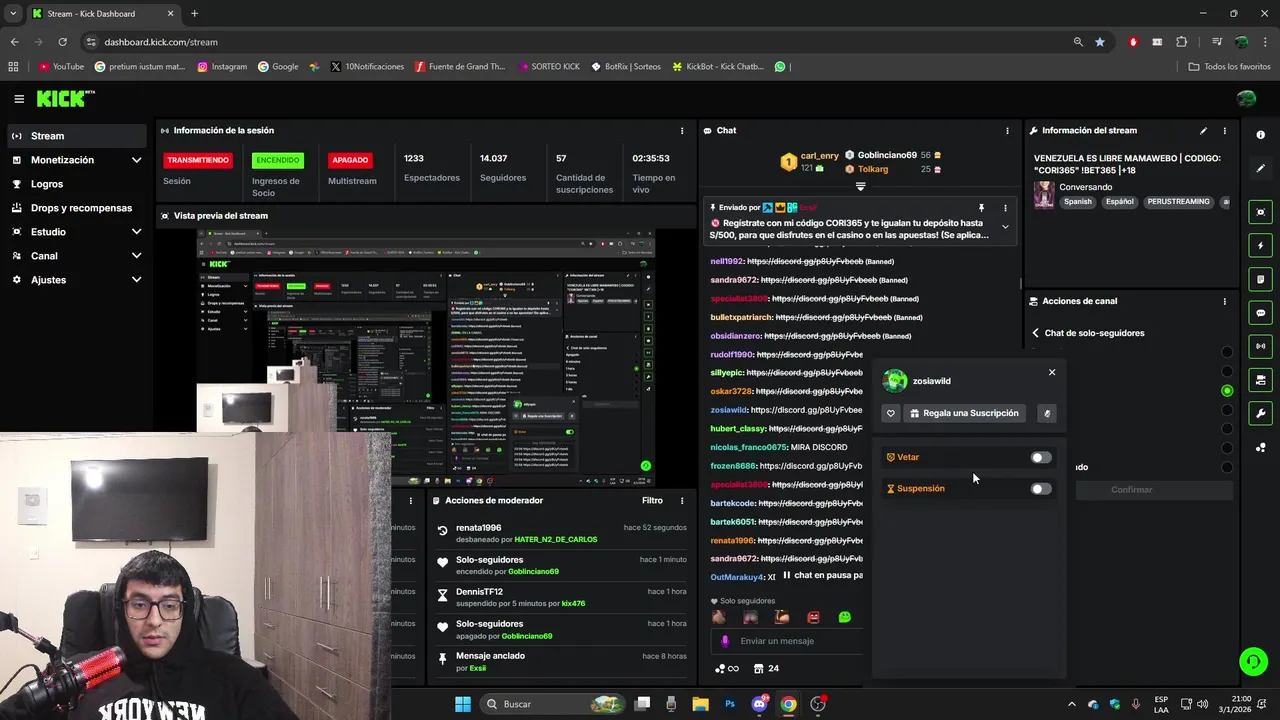Open the SORTEO KICK bookmark

point(549,67)
